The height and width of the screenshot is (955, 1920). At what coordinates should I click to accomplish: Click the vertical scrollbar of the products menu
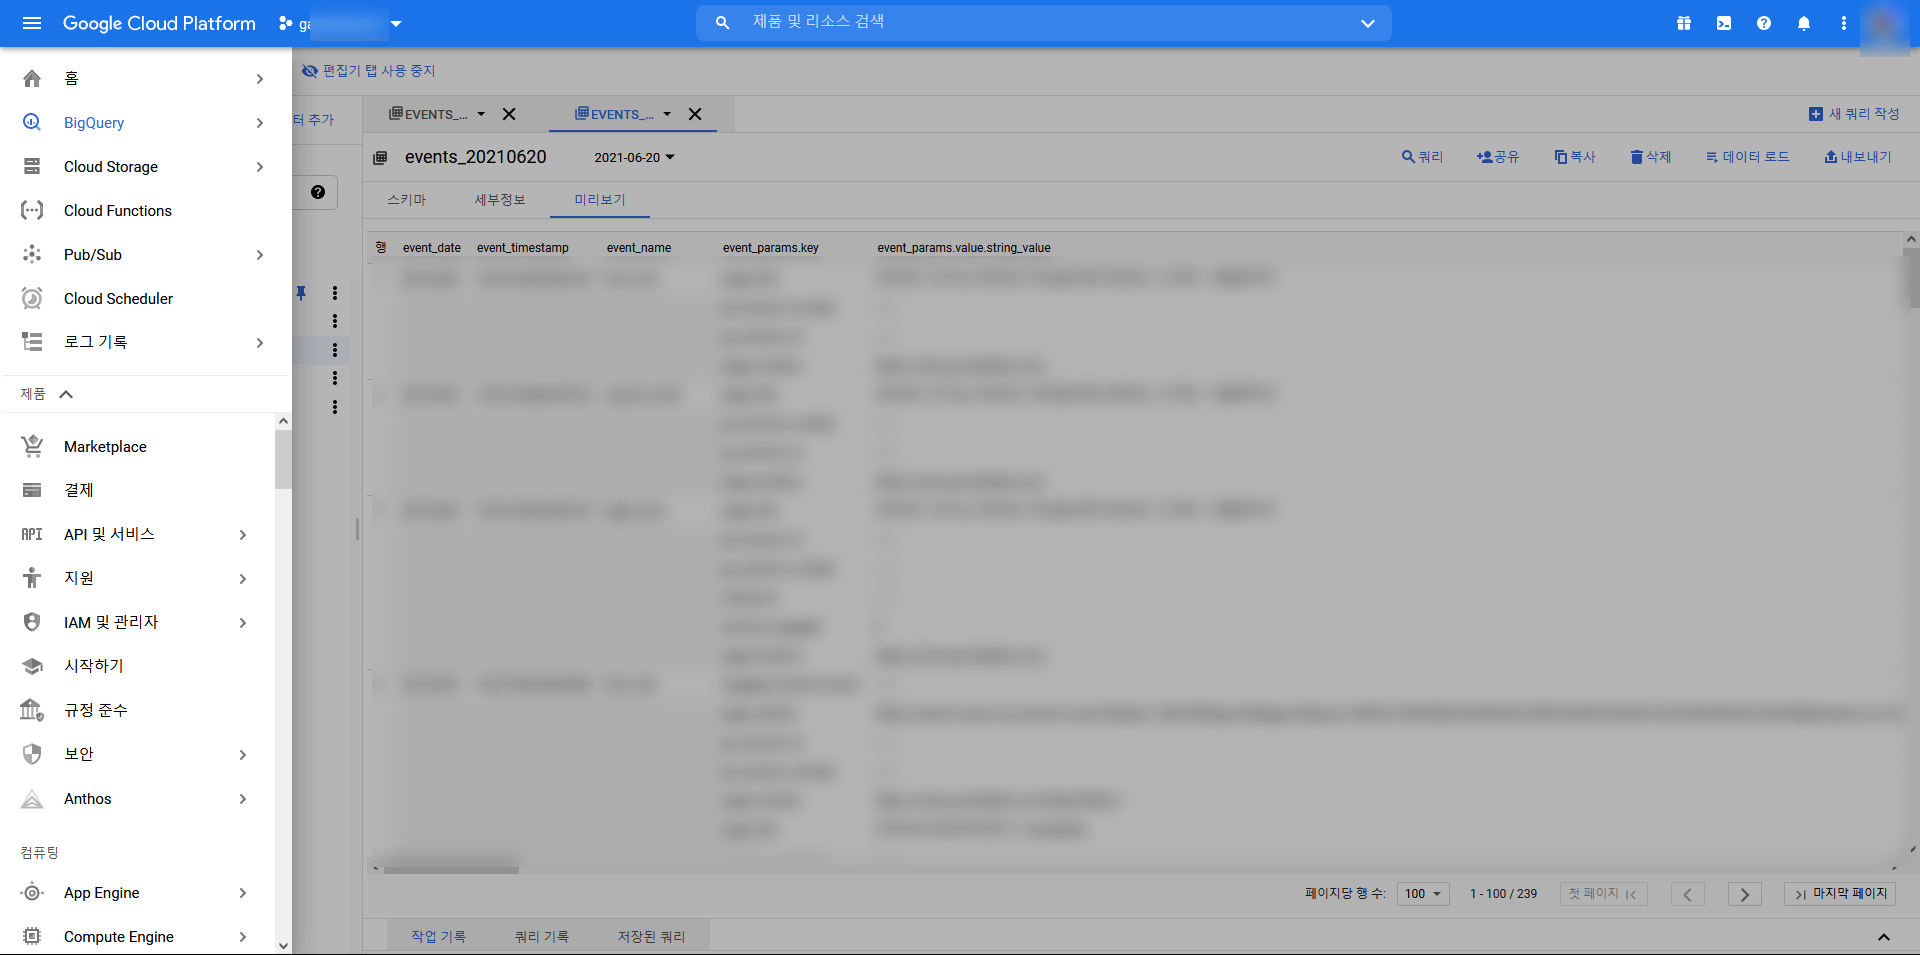283,458
